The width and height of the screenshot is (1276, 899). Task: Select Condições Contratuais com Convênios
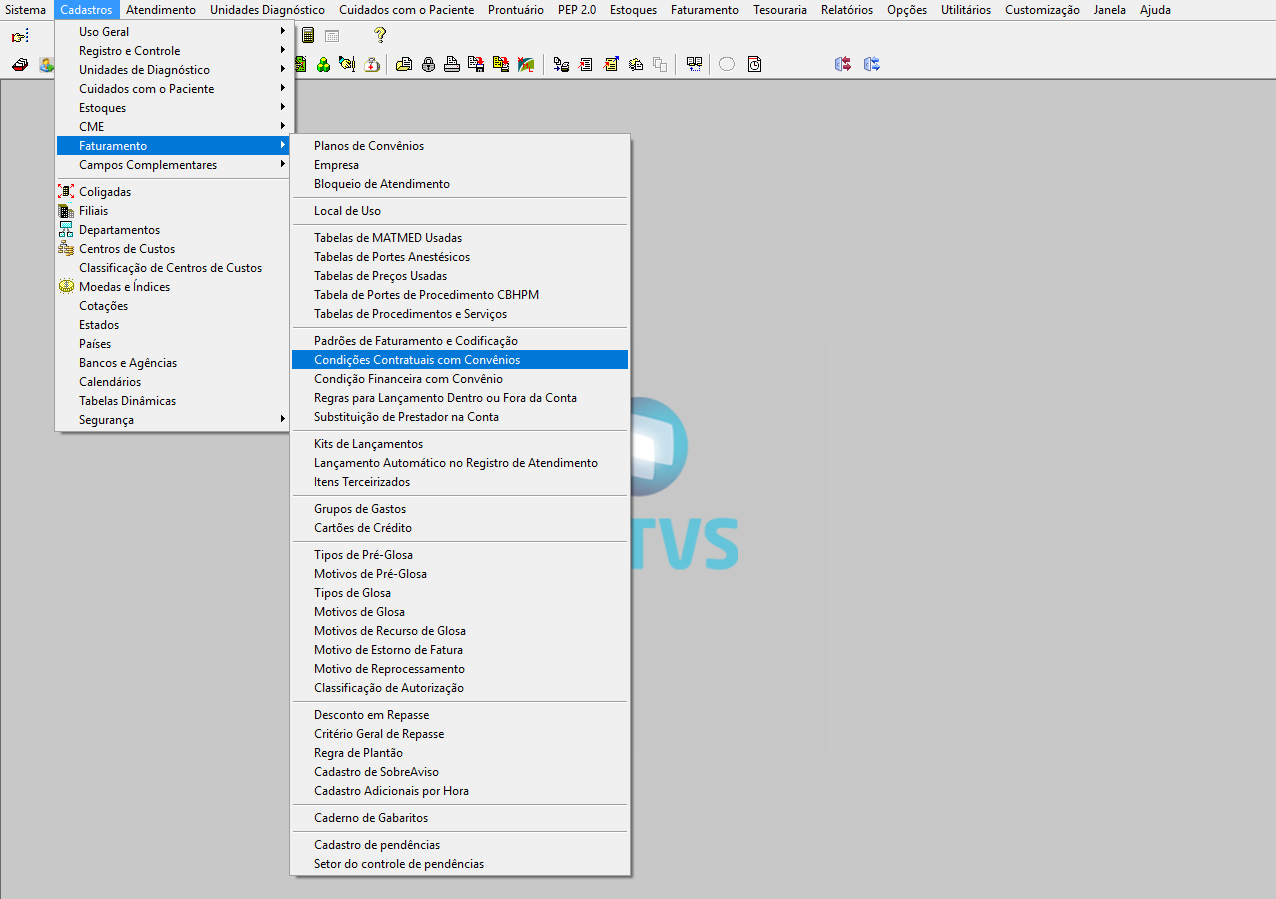click(460, 360)
